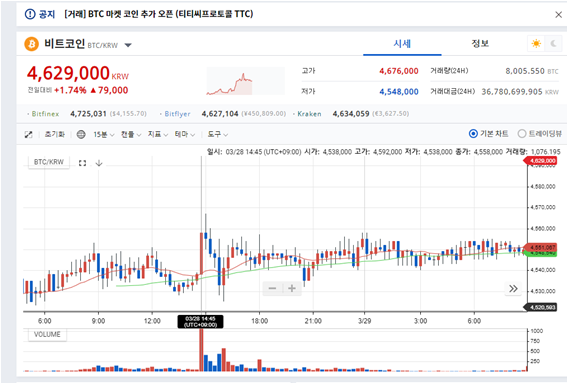This screenshot has height=383, width=567.
Task: Expand chart with diagonal arrows icon
Action: pyautogui.click(x=29, y=135)
